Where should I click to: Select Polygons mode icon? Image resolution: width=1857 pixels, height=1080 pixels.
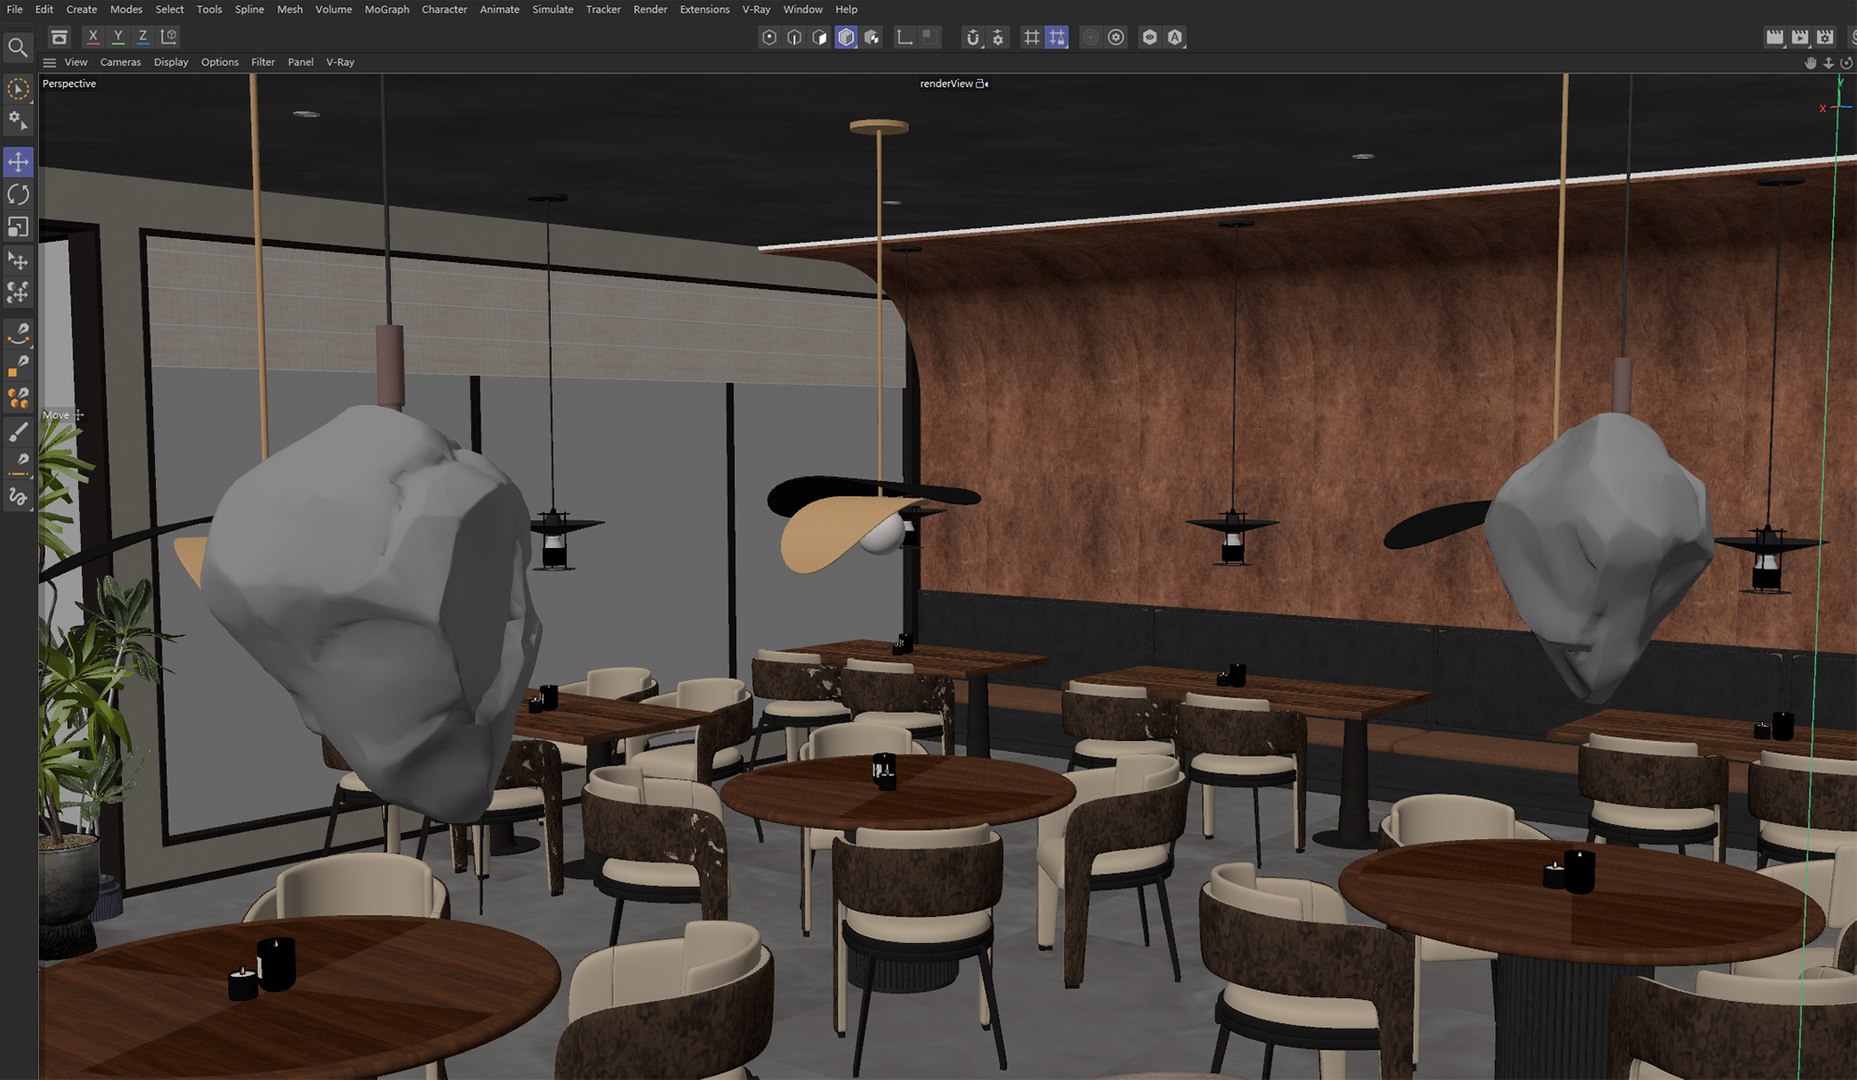click(820, 37)
